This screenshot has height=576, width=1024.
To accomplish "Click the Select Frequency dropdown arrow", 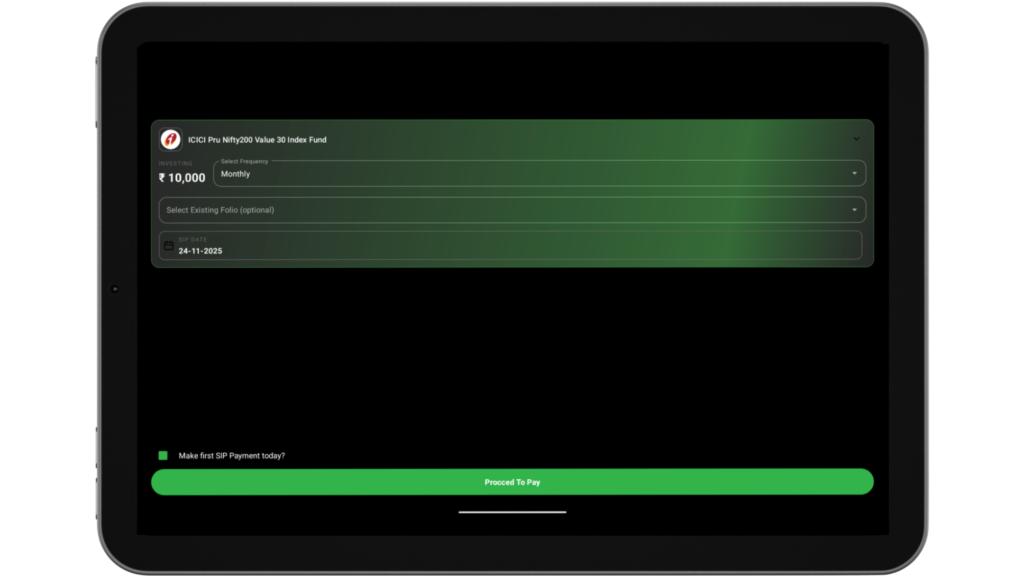I will (854, 174).
